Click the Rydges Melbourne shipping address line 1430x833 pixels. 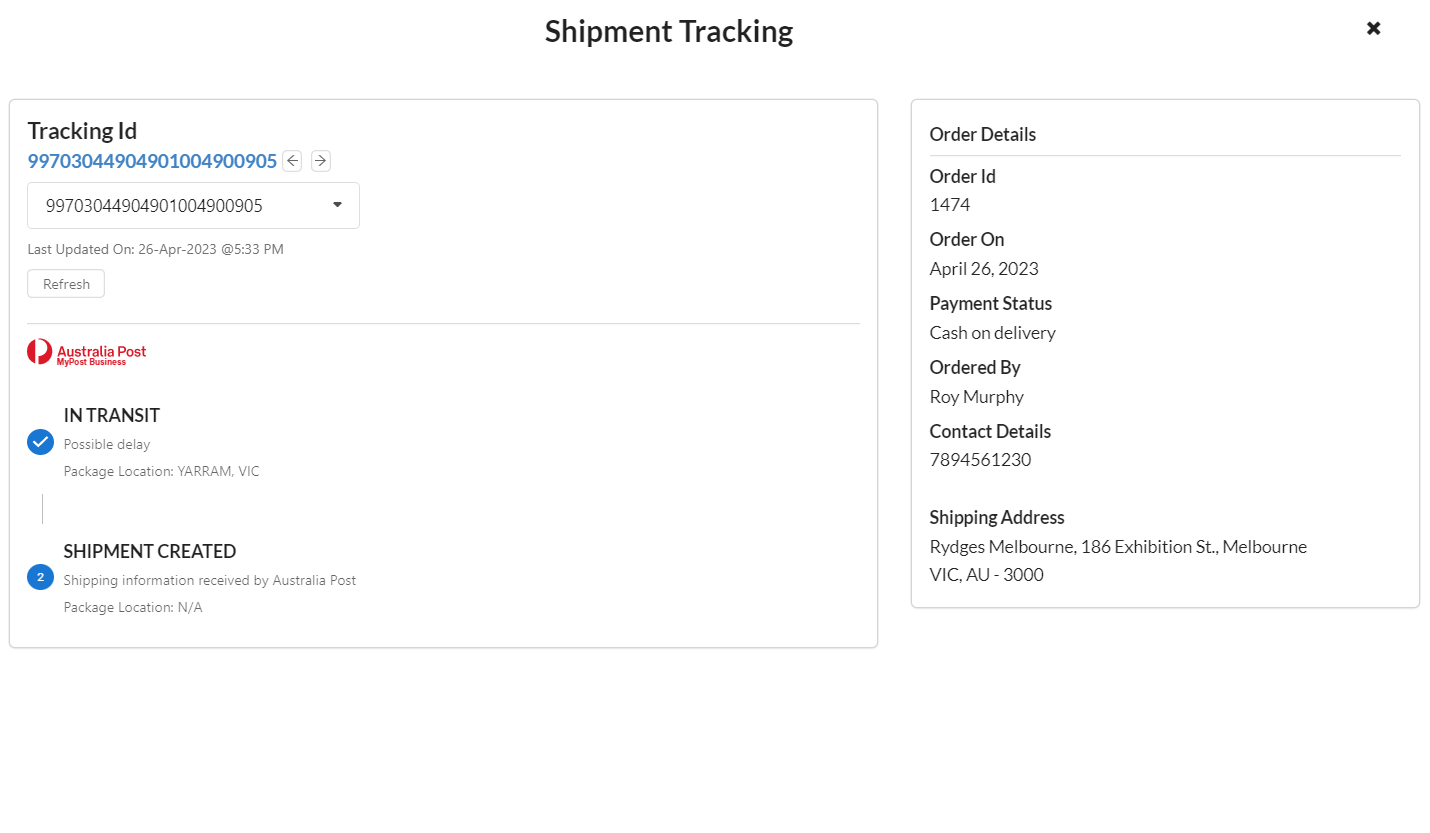tap(1118, 547)
